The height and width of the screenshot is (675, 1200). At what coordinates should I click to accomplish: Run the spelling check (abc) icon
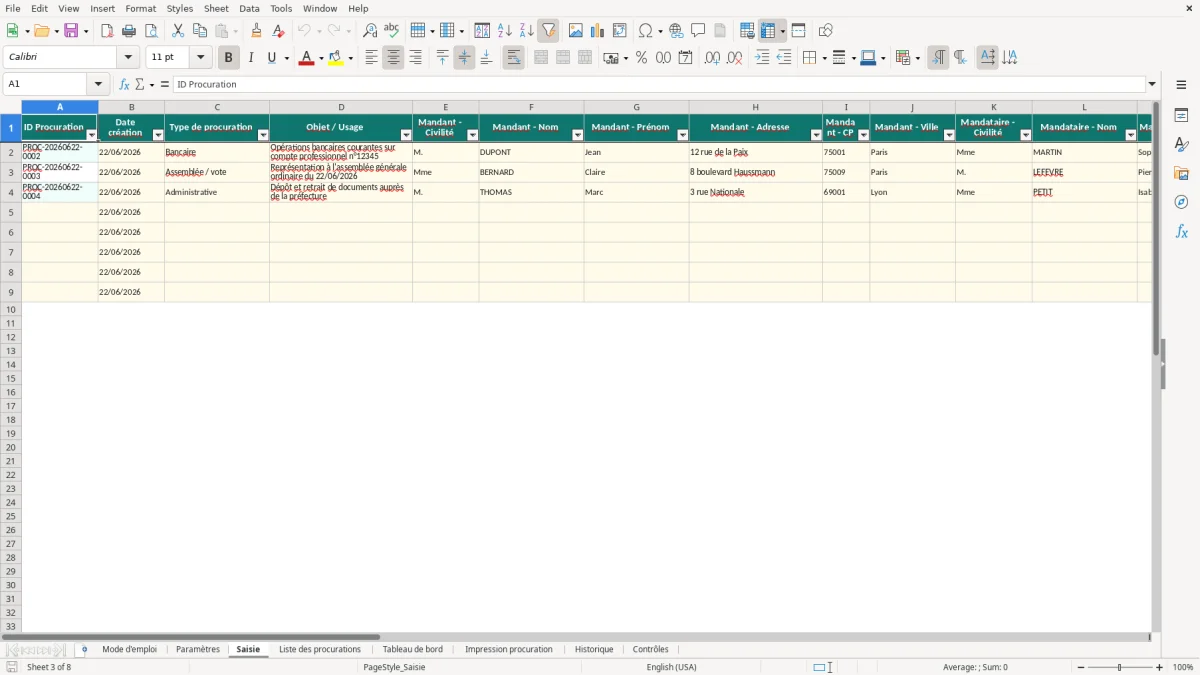pos(392,31)
